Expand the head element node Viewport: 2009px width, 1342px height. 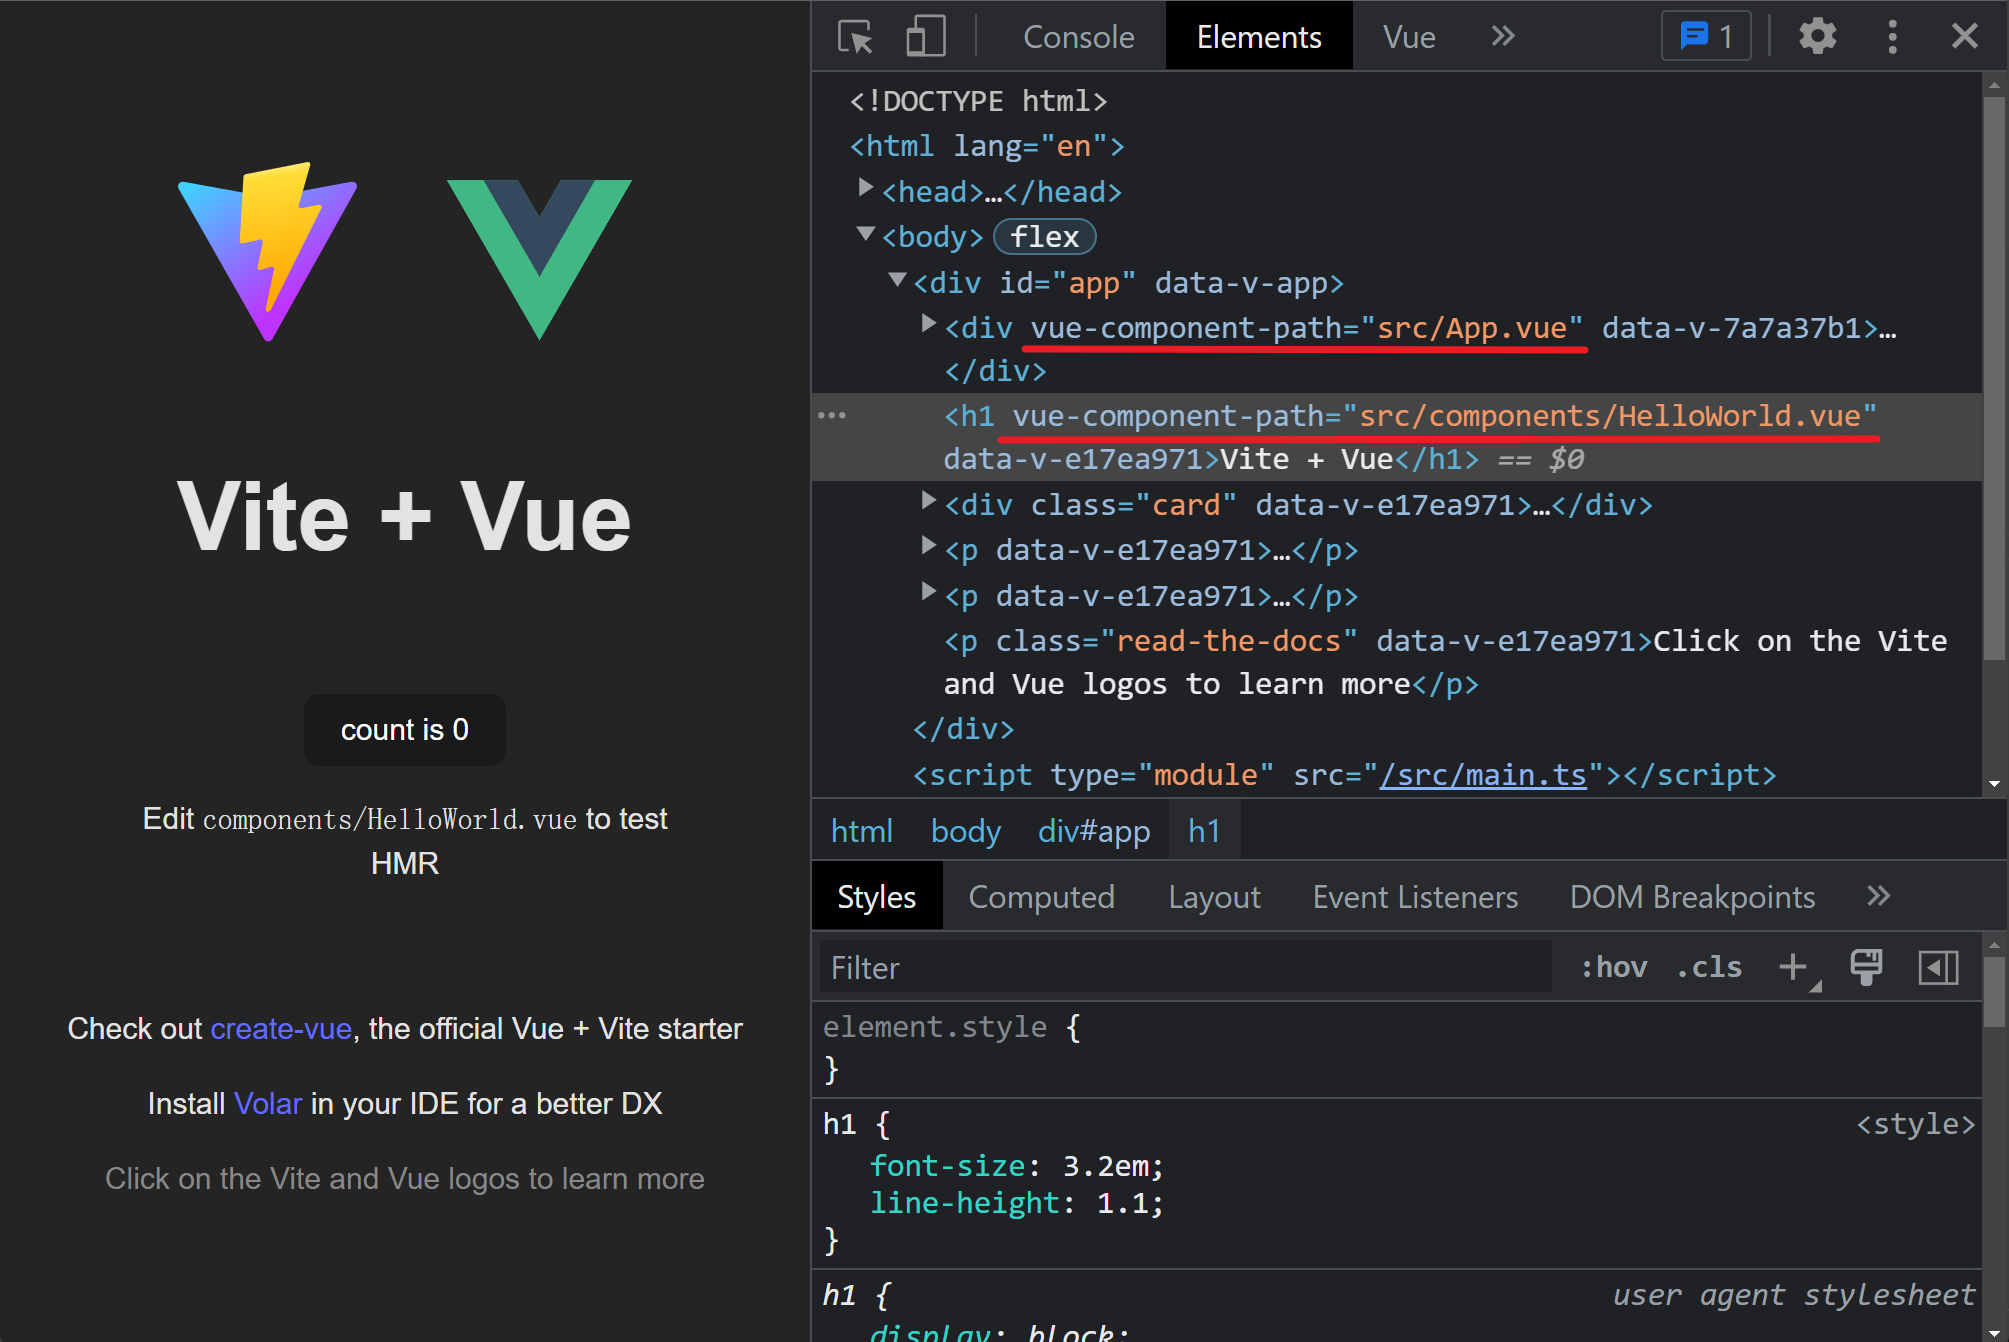tap(866, 188)
